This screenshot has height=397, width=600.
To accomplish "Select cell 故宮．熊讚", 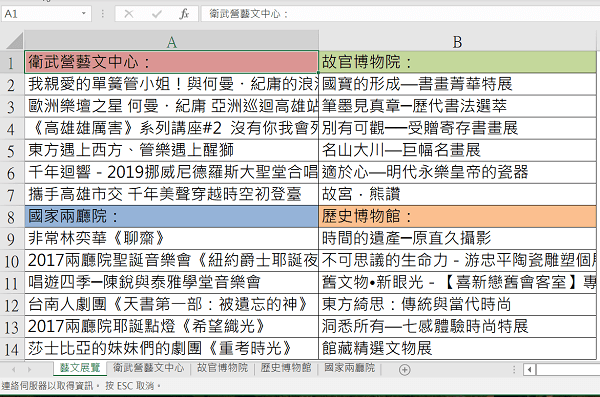I will pyautogui.click(x=457, y=195).
